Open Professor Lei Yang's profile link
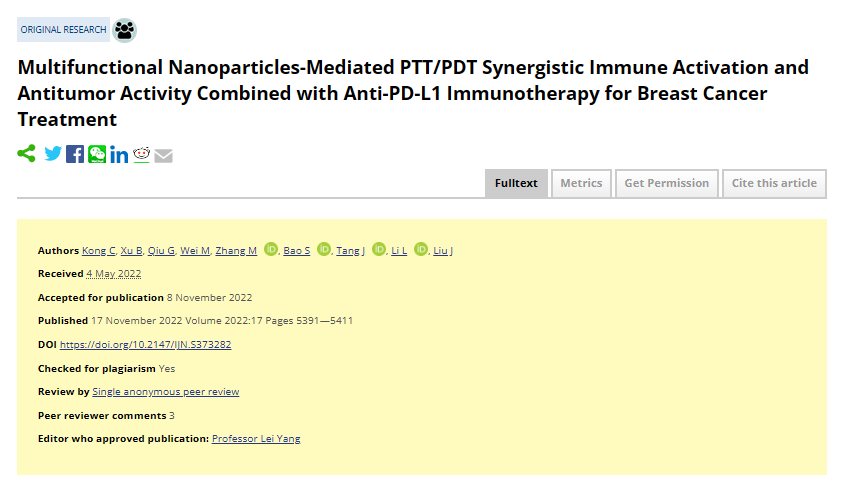 (256, 439)
